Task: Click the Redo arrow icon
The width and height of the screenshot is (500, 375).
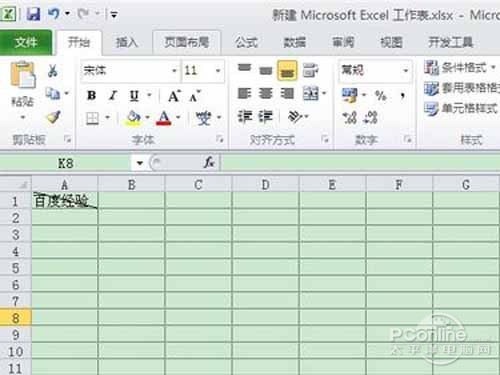Action: click(x=83, y=14)
